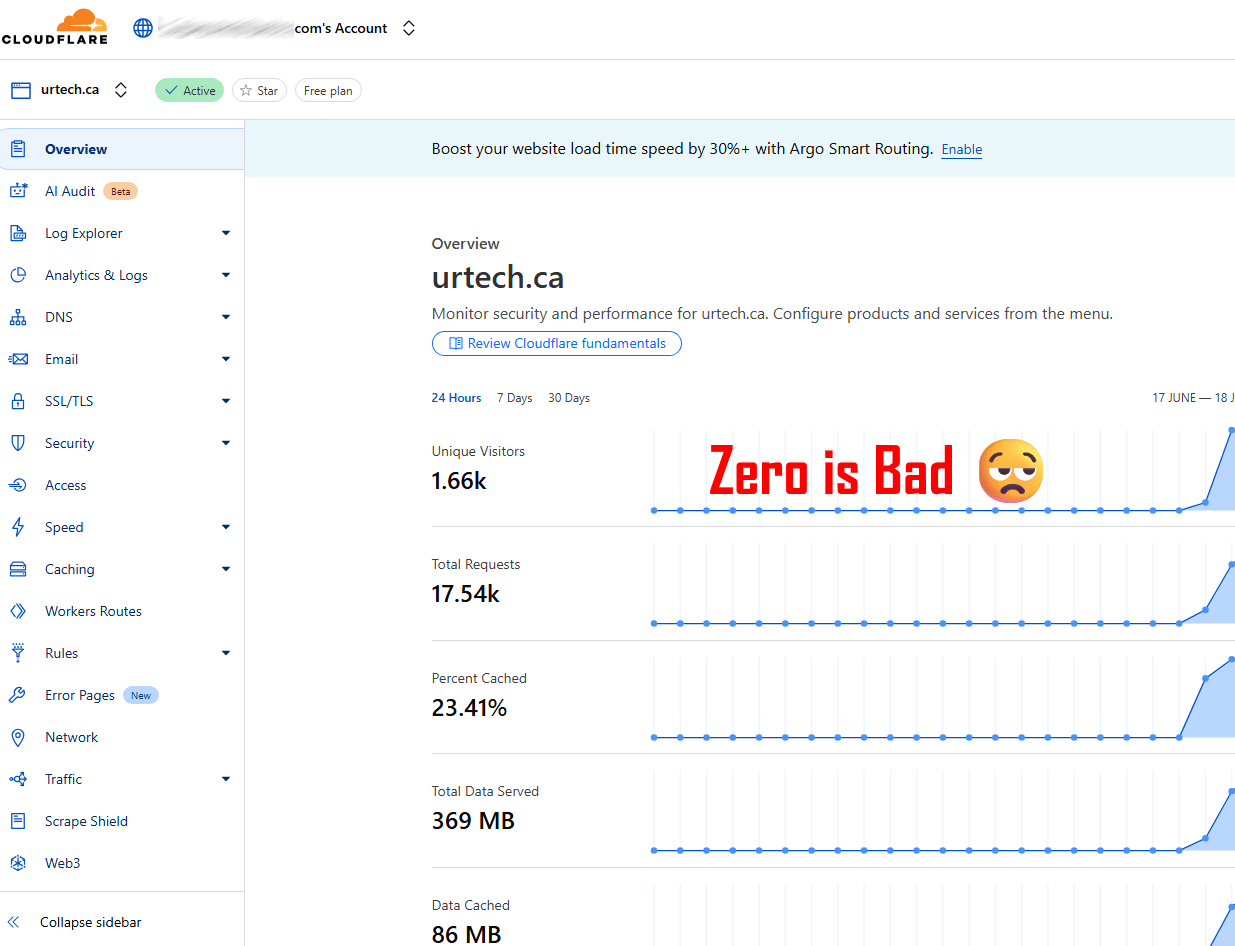1235x946 pixels.
Task: Open the Overview menu item
Action: coord(76,149)
